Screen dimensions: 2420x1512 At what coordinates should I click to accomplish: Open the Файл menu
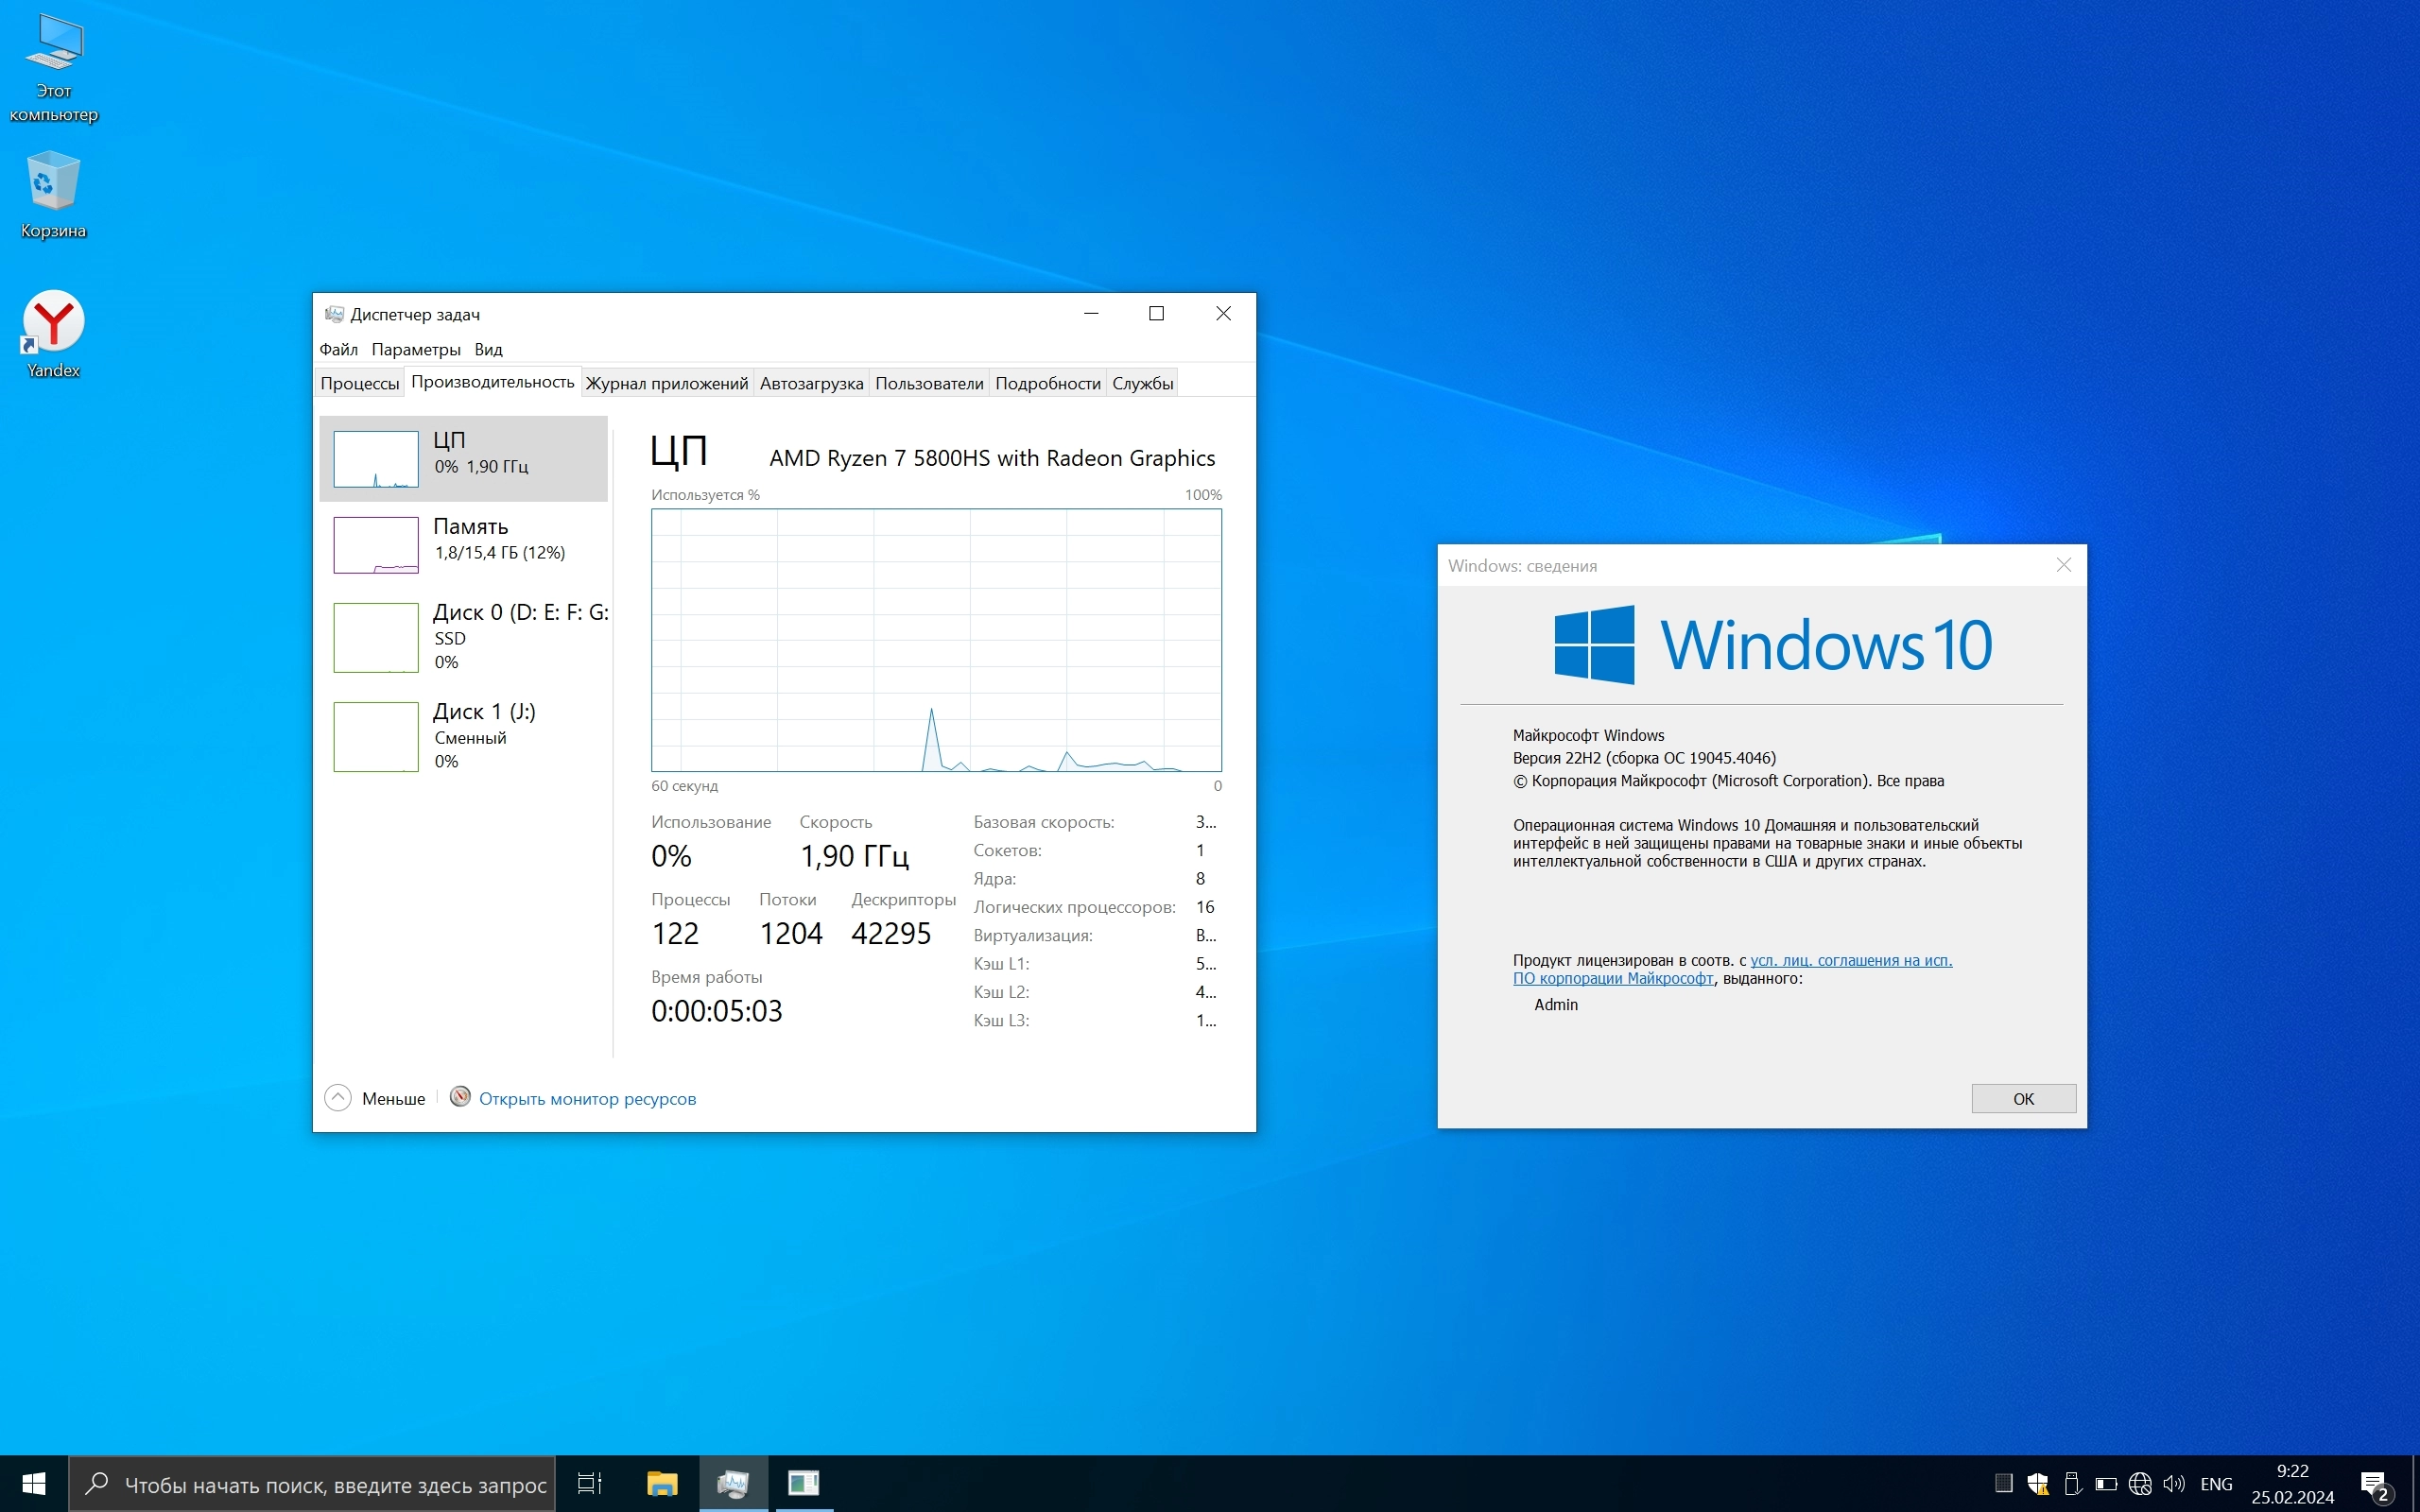(x=338, y=349)
